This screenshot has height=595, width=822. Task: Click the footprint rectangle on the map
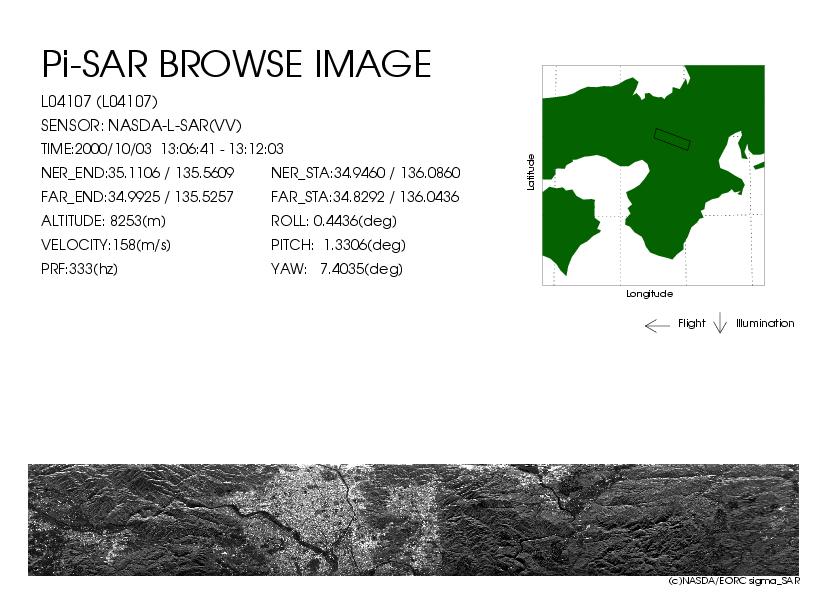click(x=672, y=139)
